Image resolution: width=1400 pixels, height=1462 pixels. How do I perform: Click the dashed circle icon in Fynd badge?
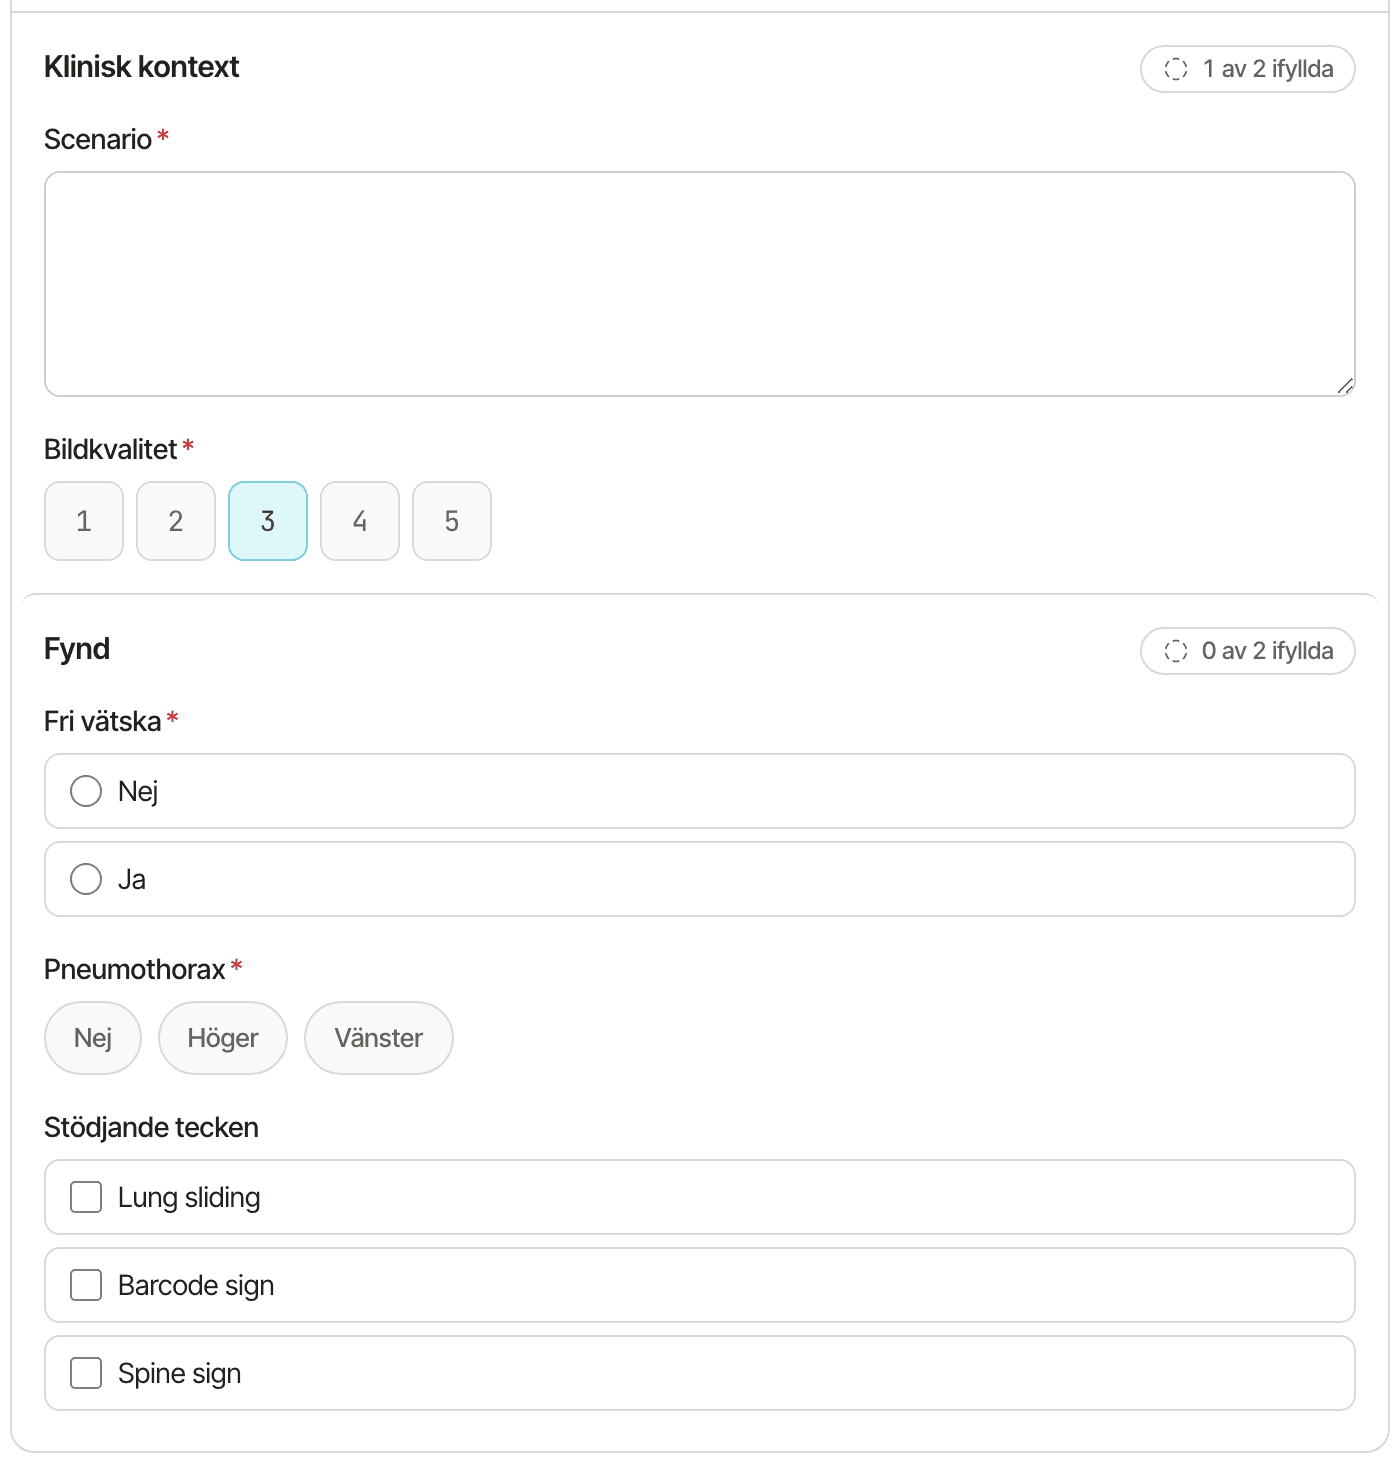1176,651
